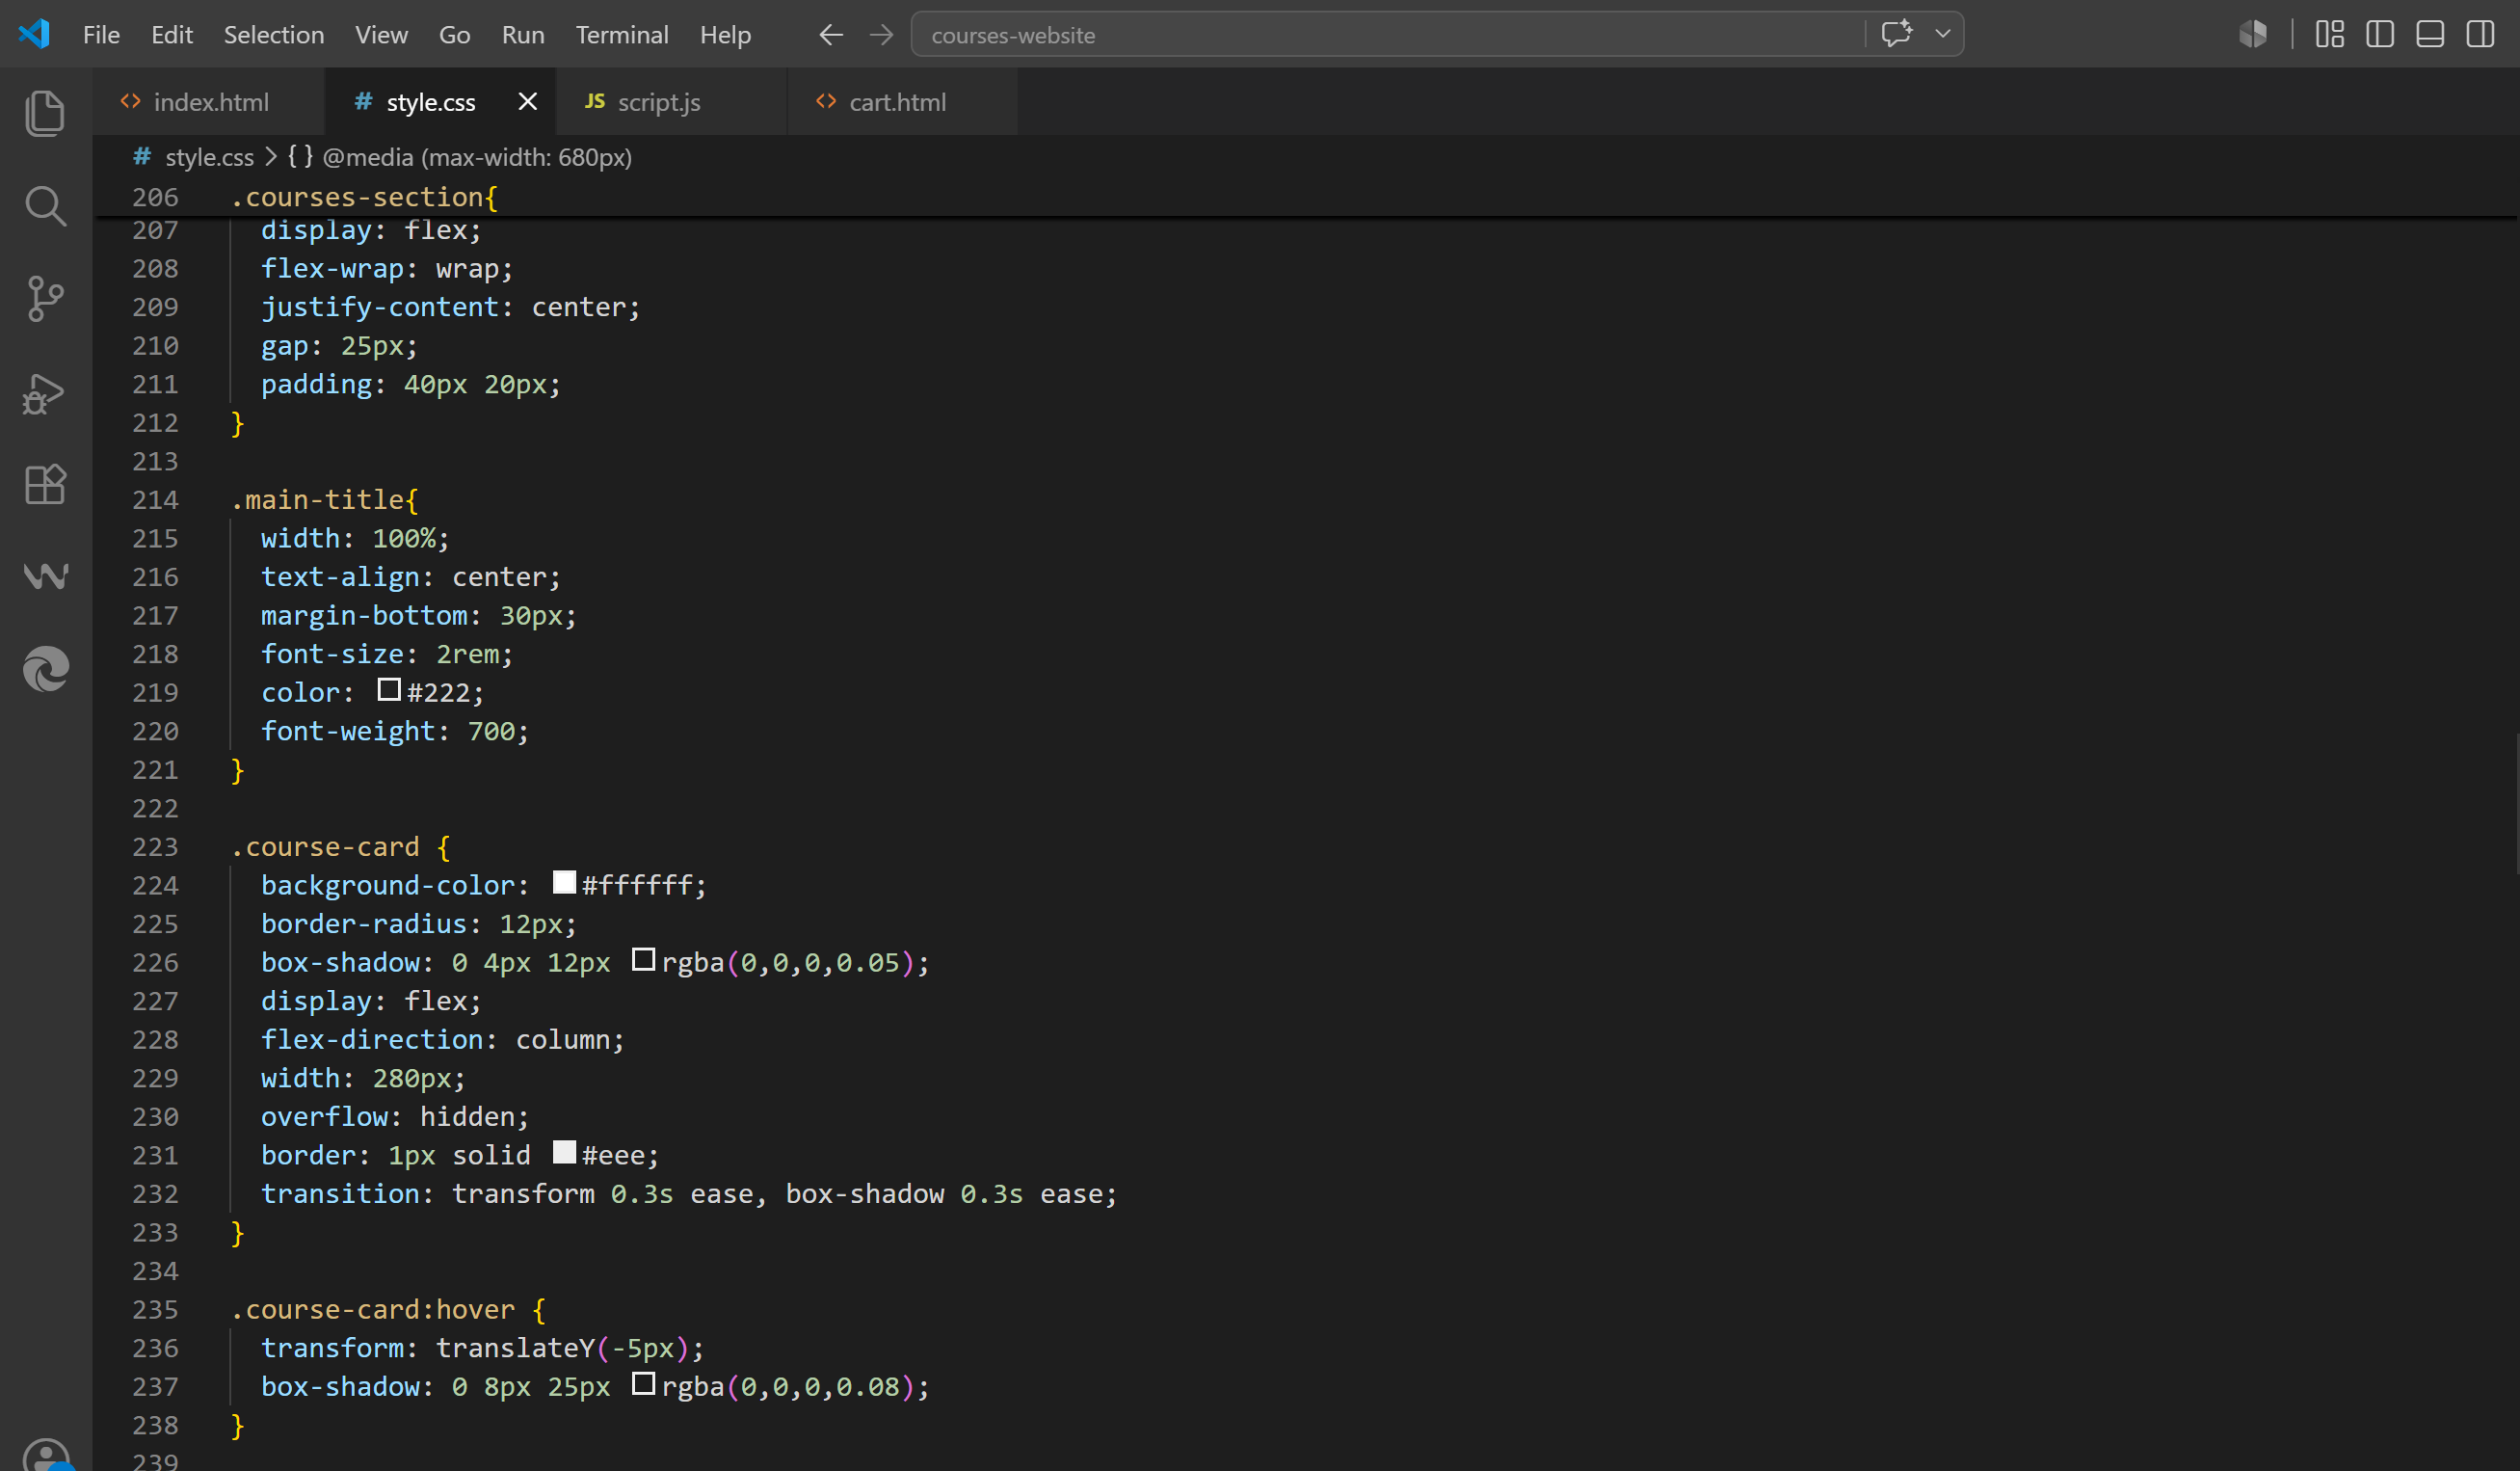Viewport: 2520px width, 1471px height.
Task: Switch to the script.js tab
Action: pos(658,102)
